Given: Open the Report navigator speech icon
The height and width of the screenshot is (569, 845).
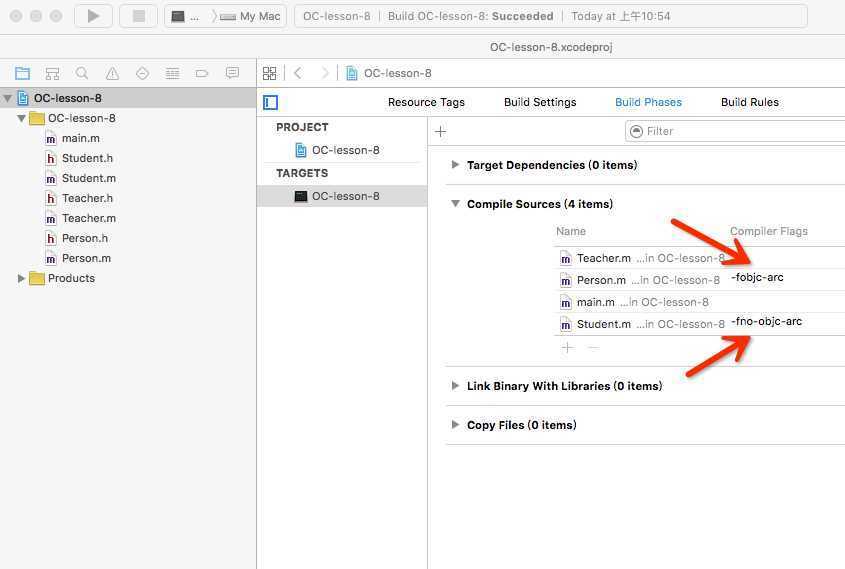Looking at the screenshot, I should point(232,73).
